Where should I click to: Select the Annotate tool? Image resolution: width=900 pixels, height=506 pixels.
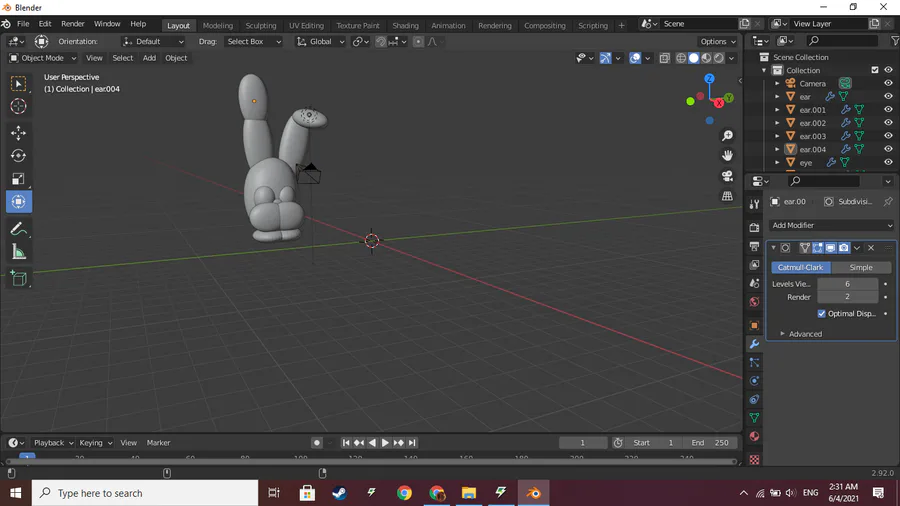point(18,229)
